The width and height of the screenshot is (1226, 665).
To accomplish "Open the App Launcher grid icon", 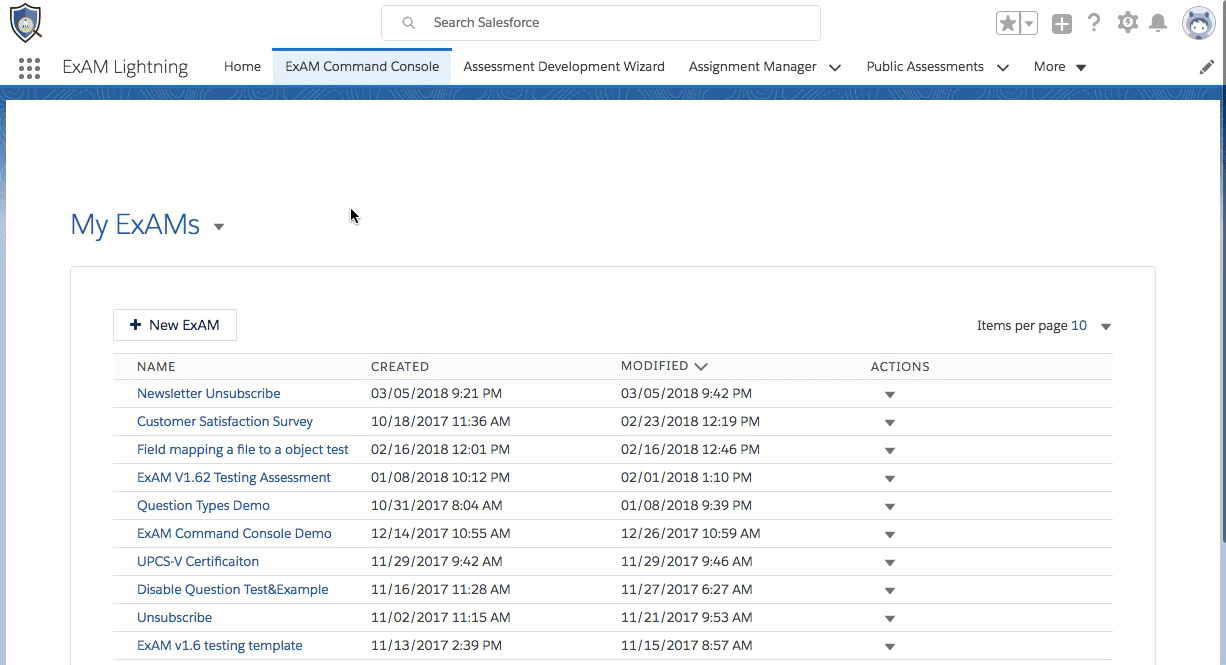I will click(29, 67).
